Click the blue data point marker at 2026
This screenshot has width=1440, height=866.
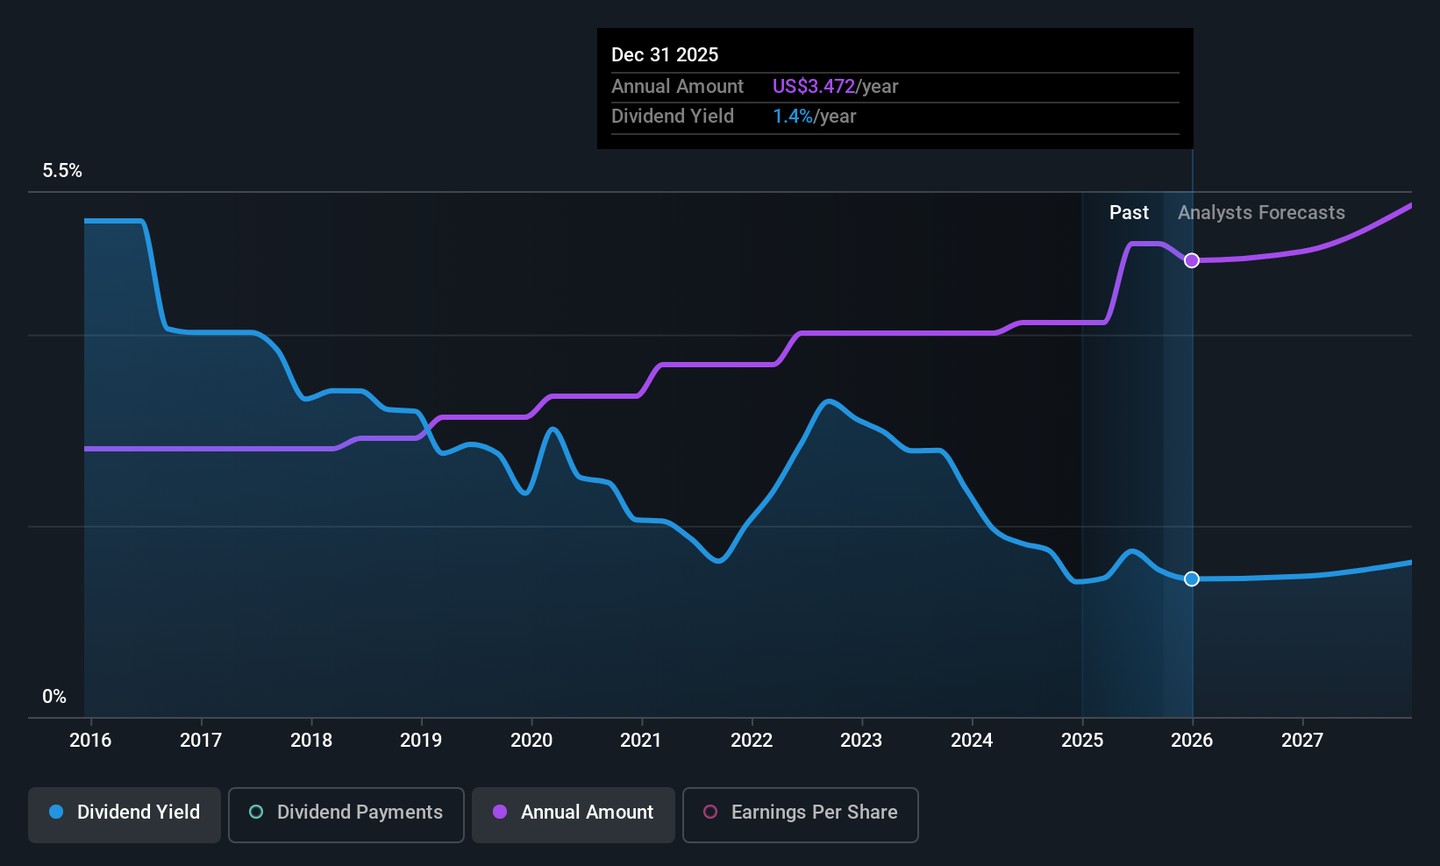coord(1191,579)
